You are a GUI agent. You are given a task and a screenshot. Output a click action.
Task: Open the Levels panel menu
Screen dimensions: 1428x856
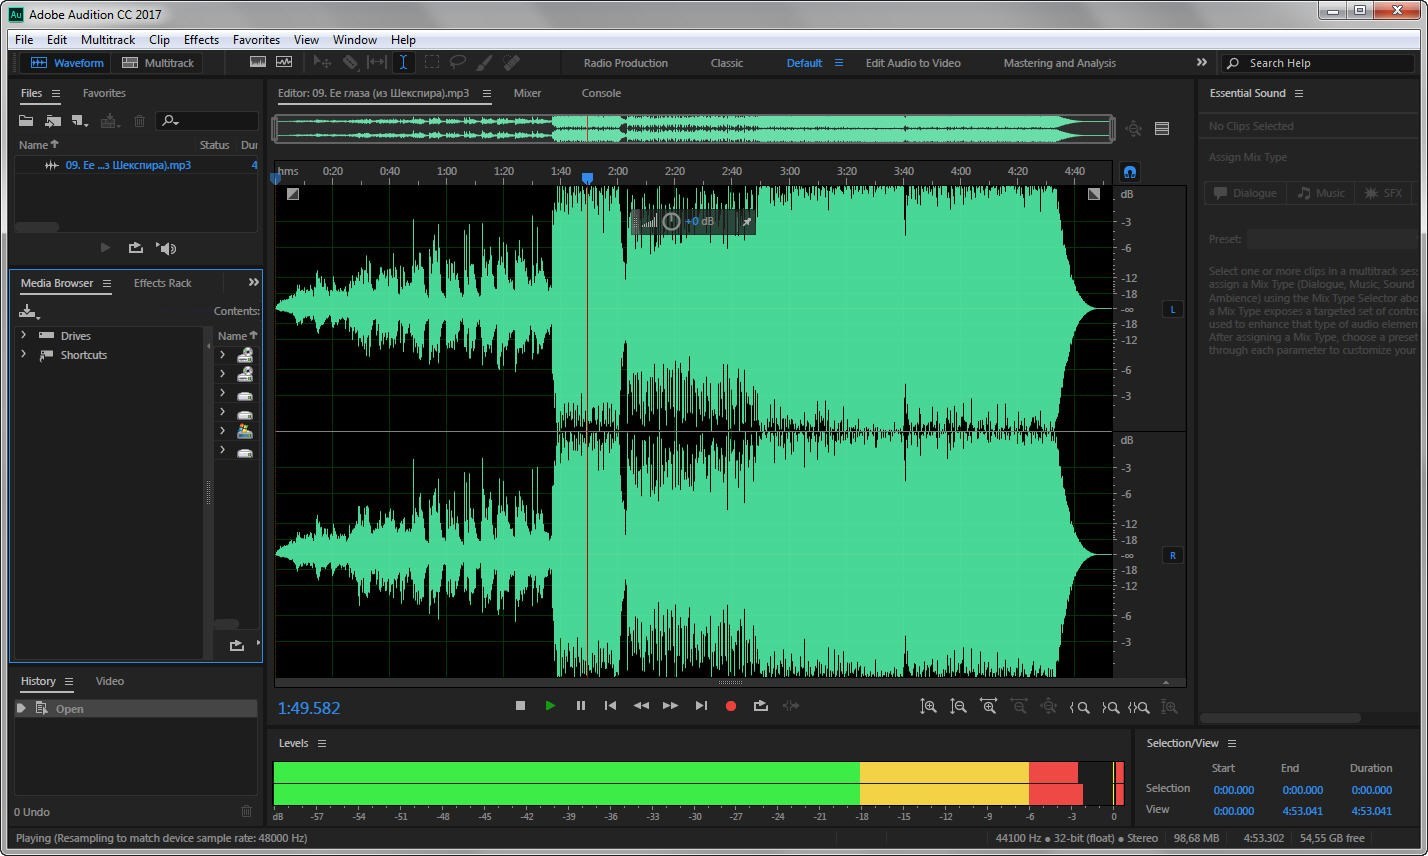point(322,743)
